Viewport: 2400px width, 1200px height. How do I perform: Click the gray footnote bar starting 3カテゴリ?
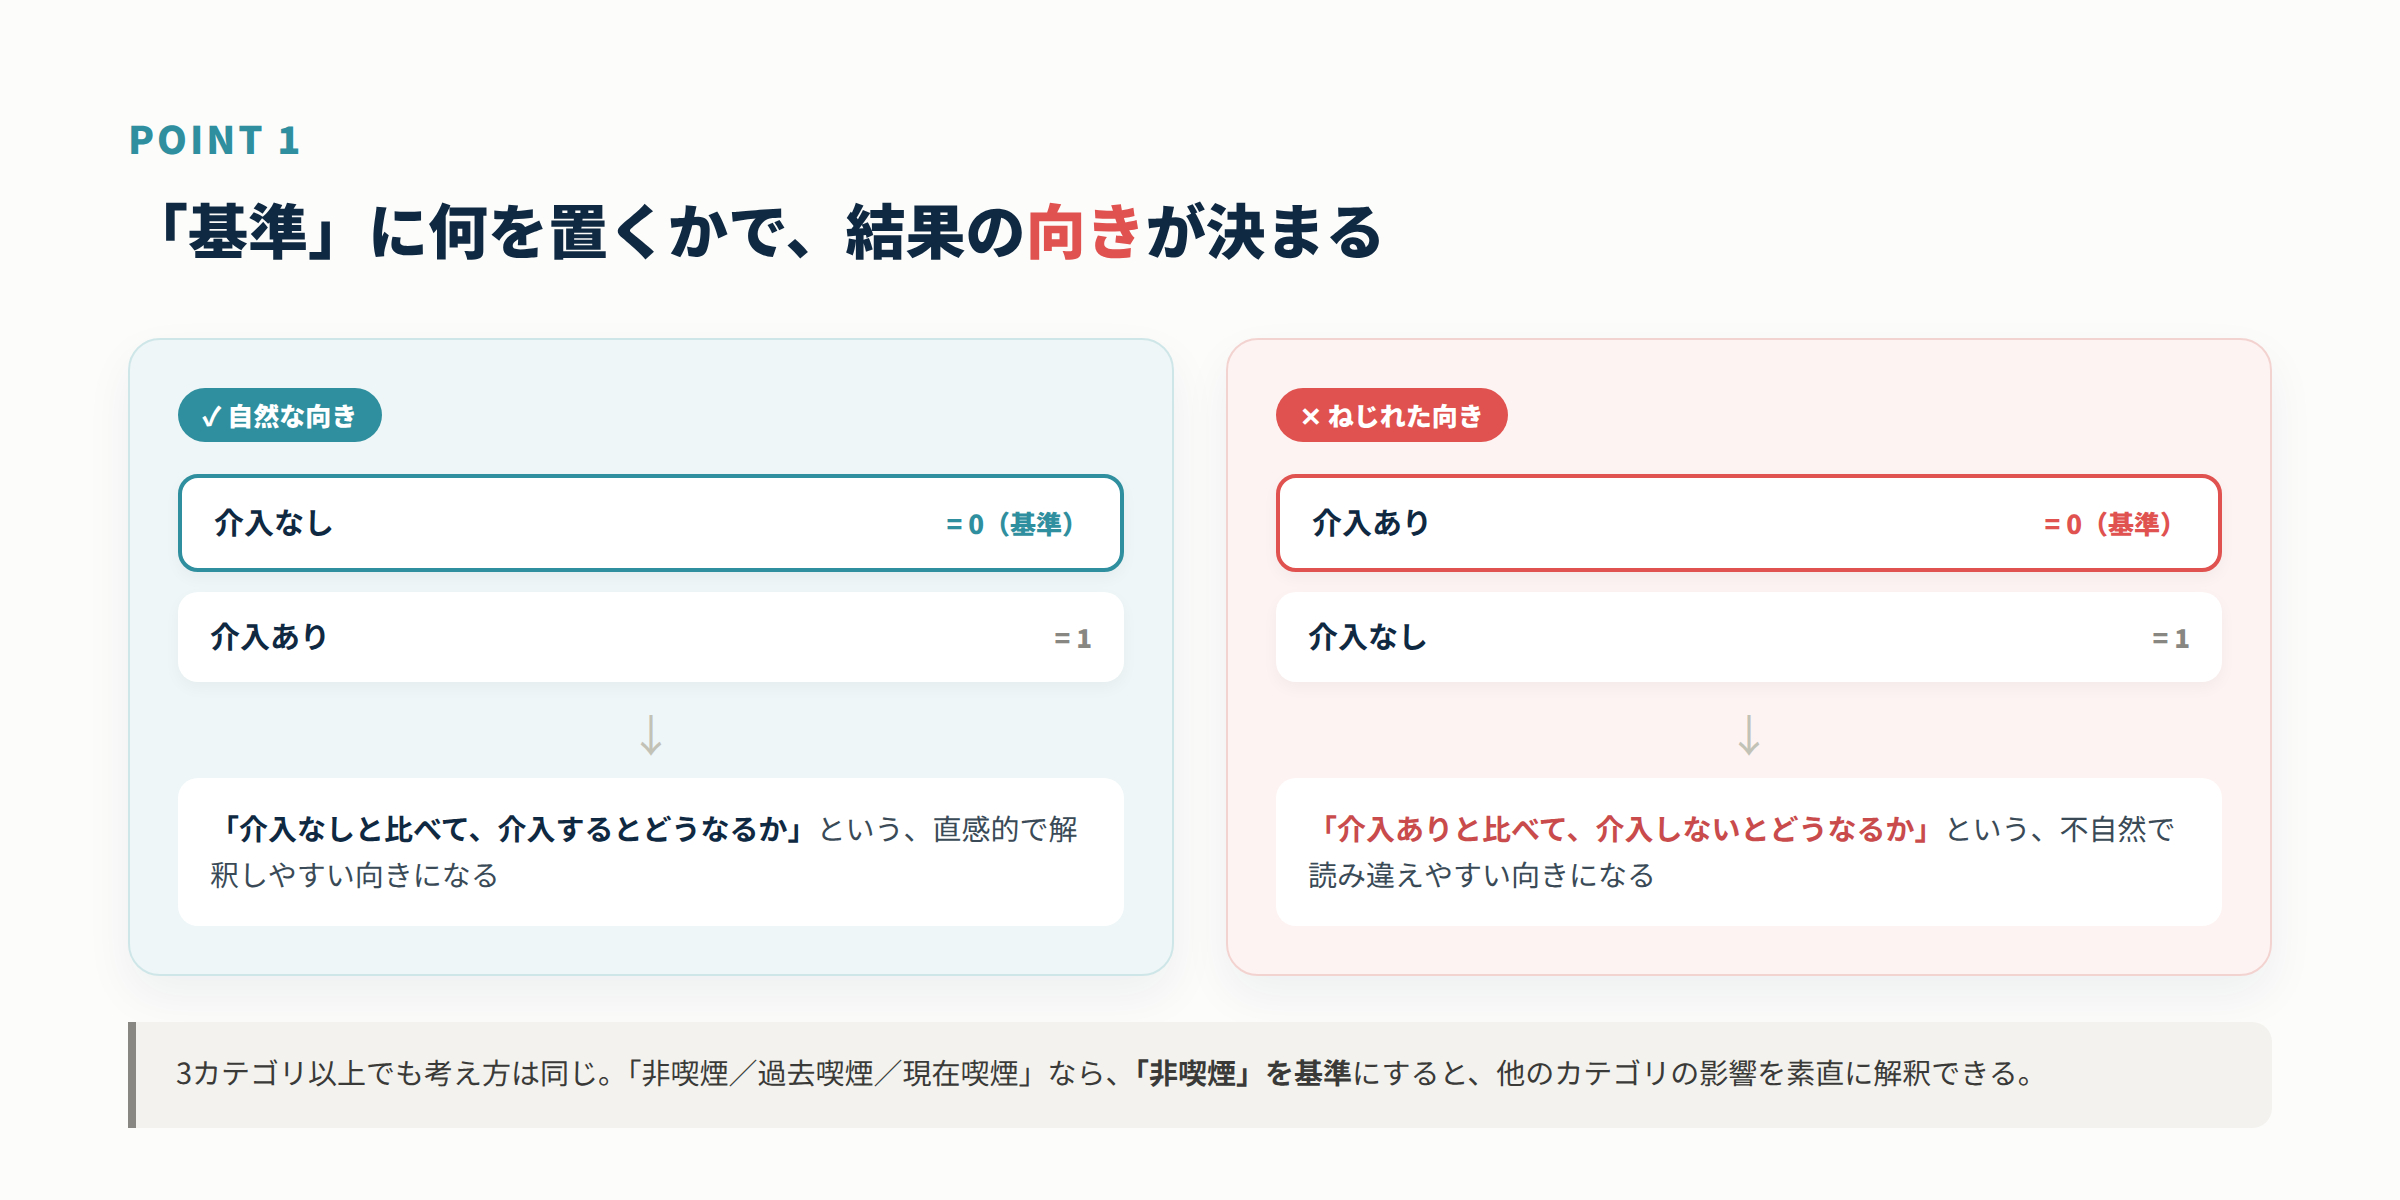pos(1200,1075)
